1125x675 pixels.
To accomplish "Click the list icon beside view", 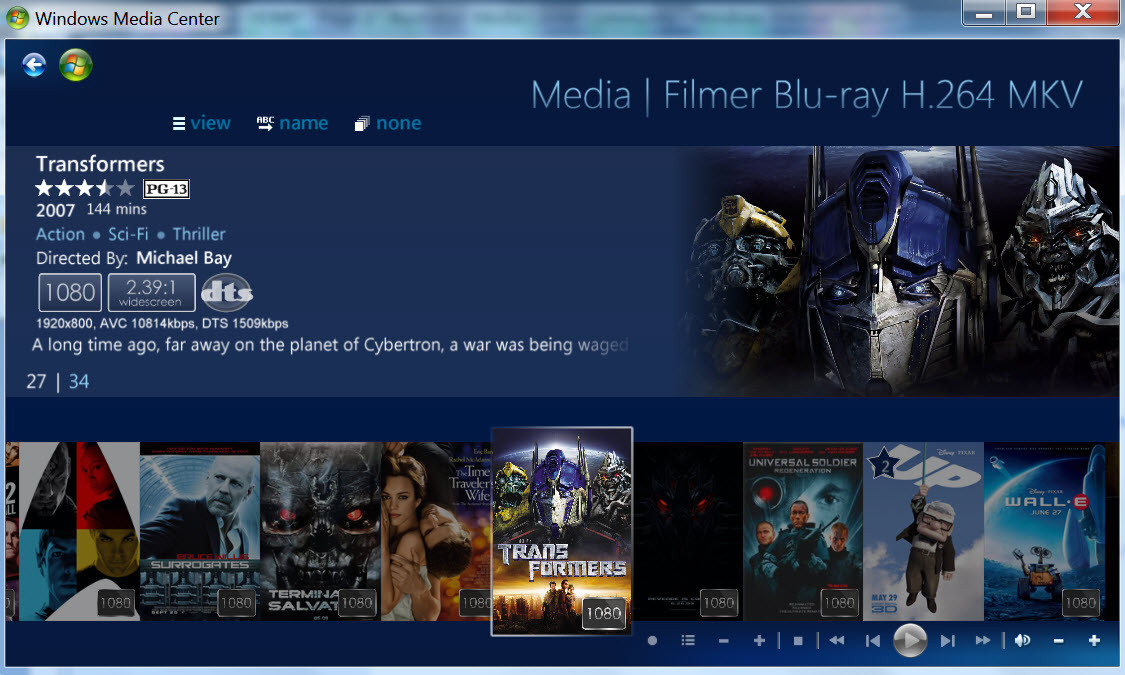I will (x=179, y=124).
